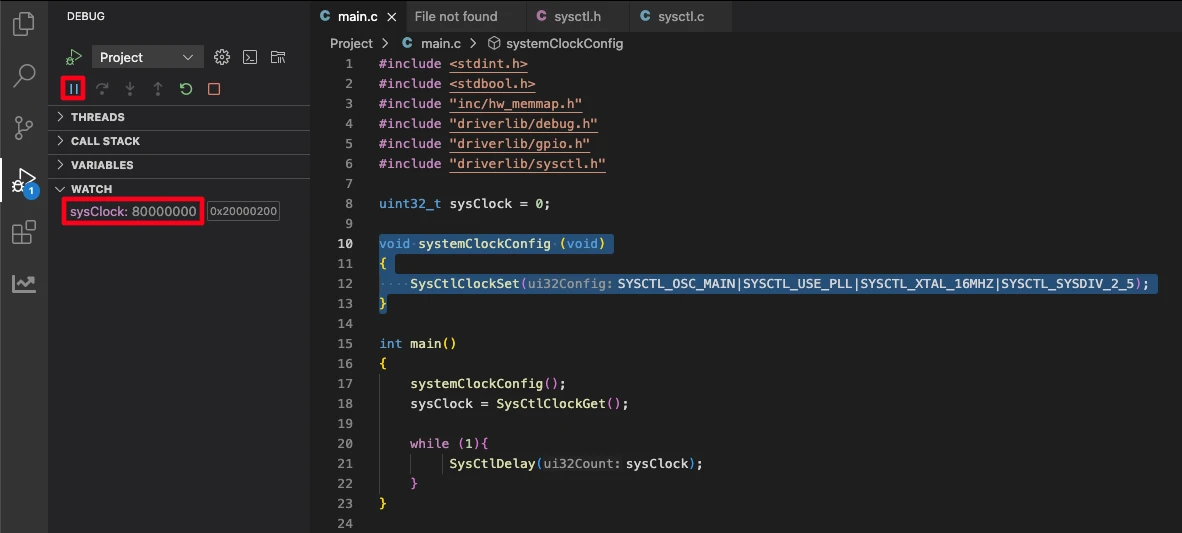This screenshot has height=533, width=1182.
Task: Open the Project configuration dropdown
Action: pos(147,57)
